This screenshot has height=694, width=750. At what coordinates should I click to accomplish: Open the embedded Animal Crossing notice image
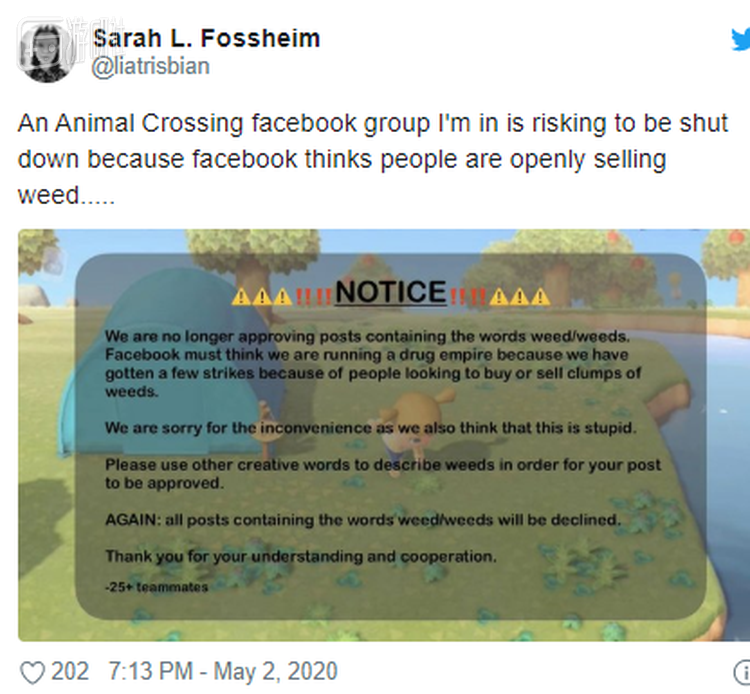click(384, 435)
